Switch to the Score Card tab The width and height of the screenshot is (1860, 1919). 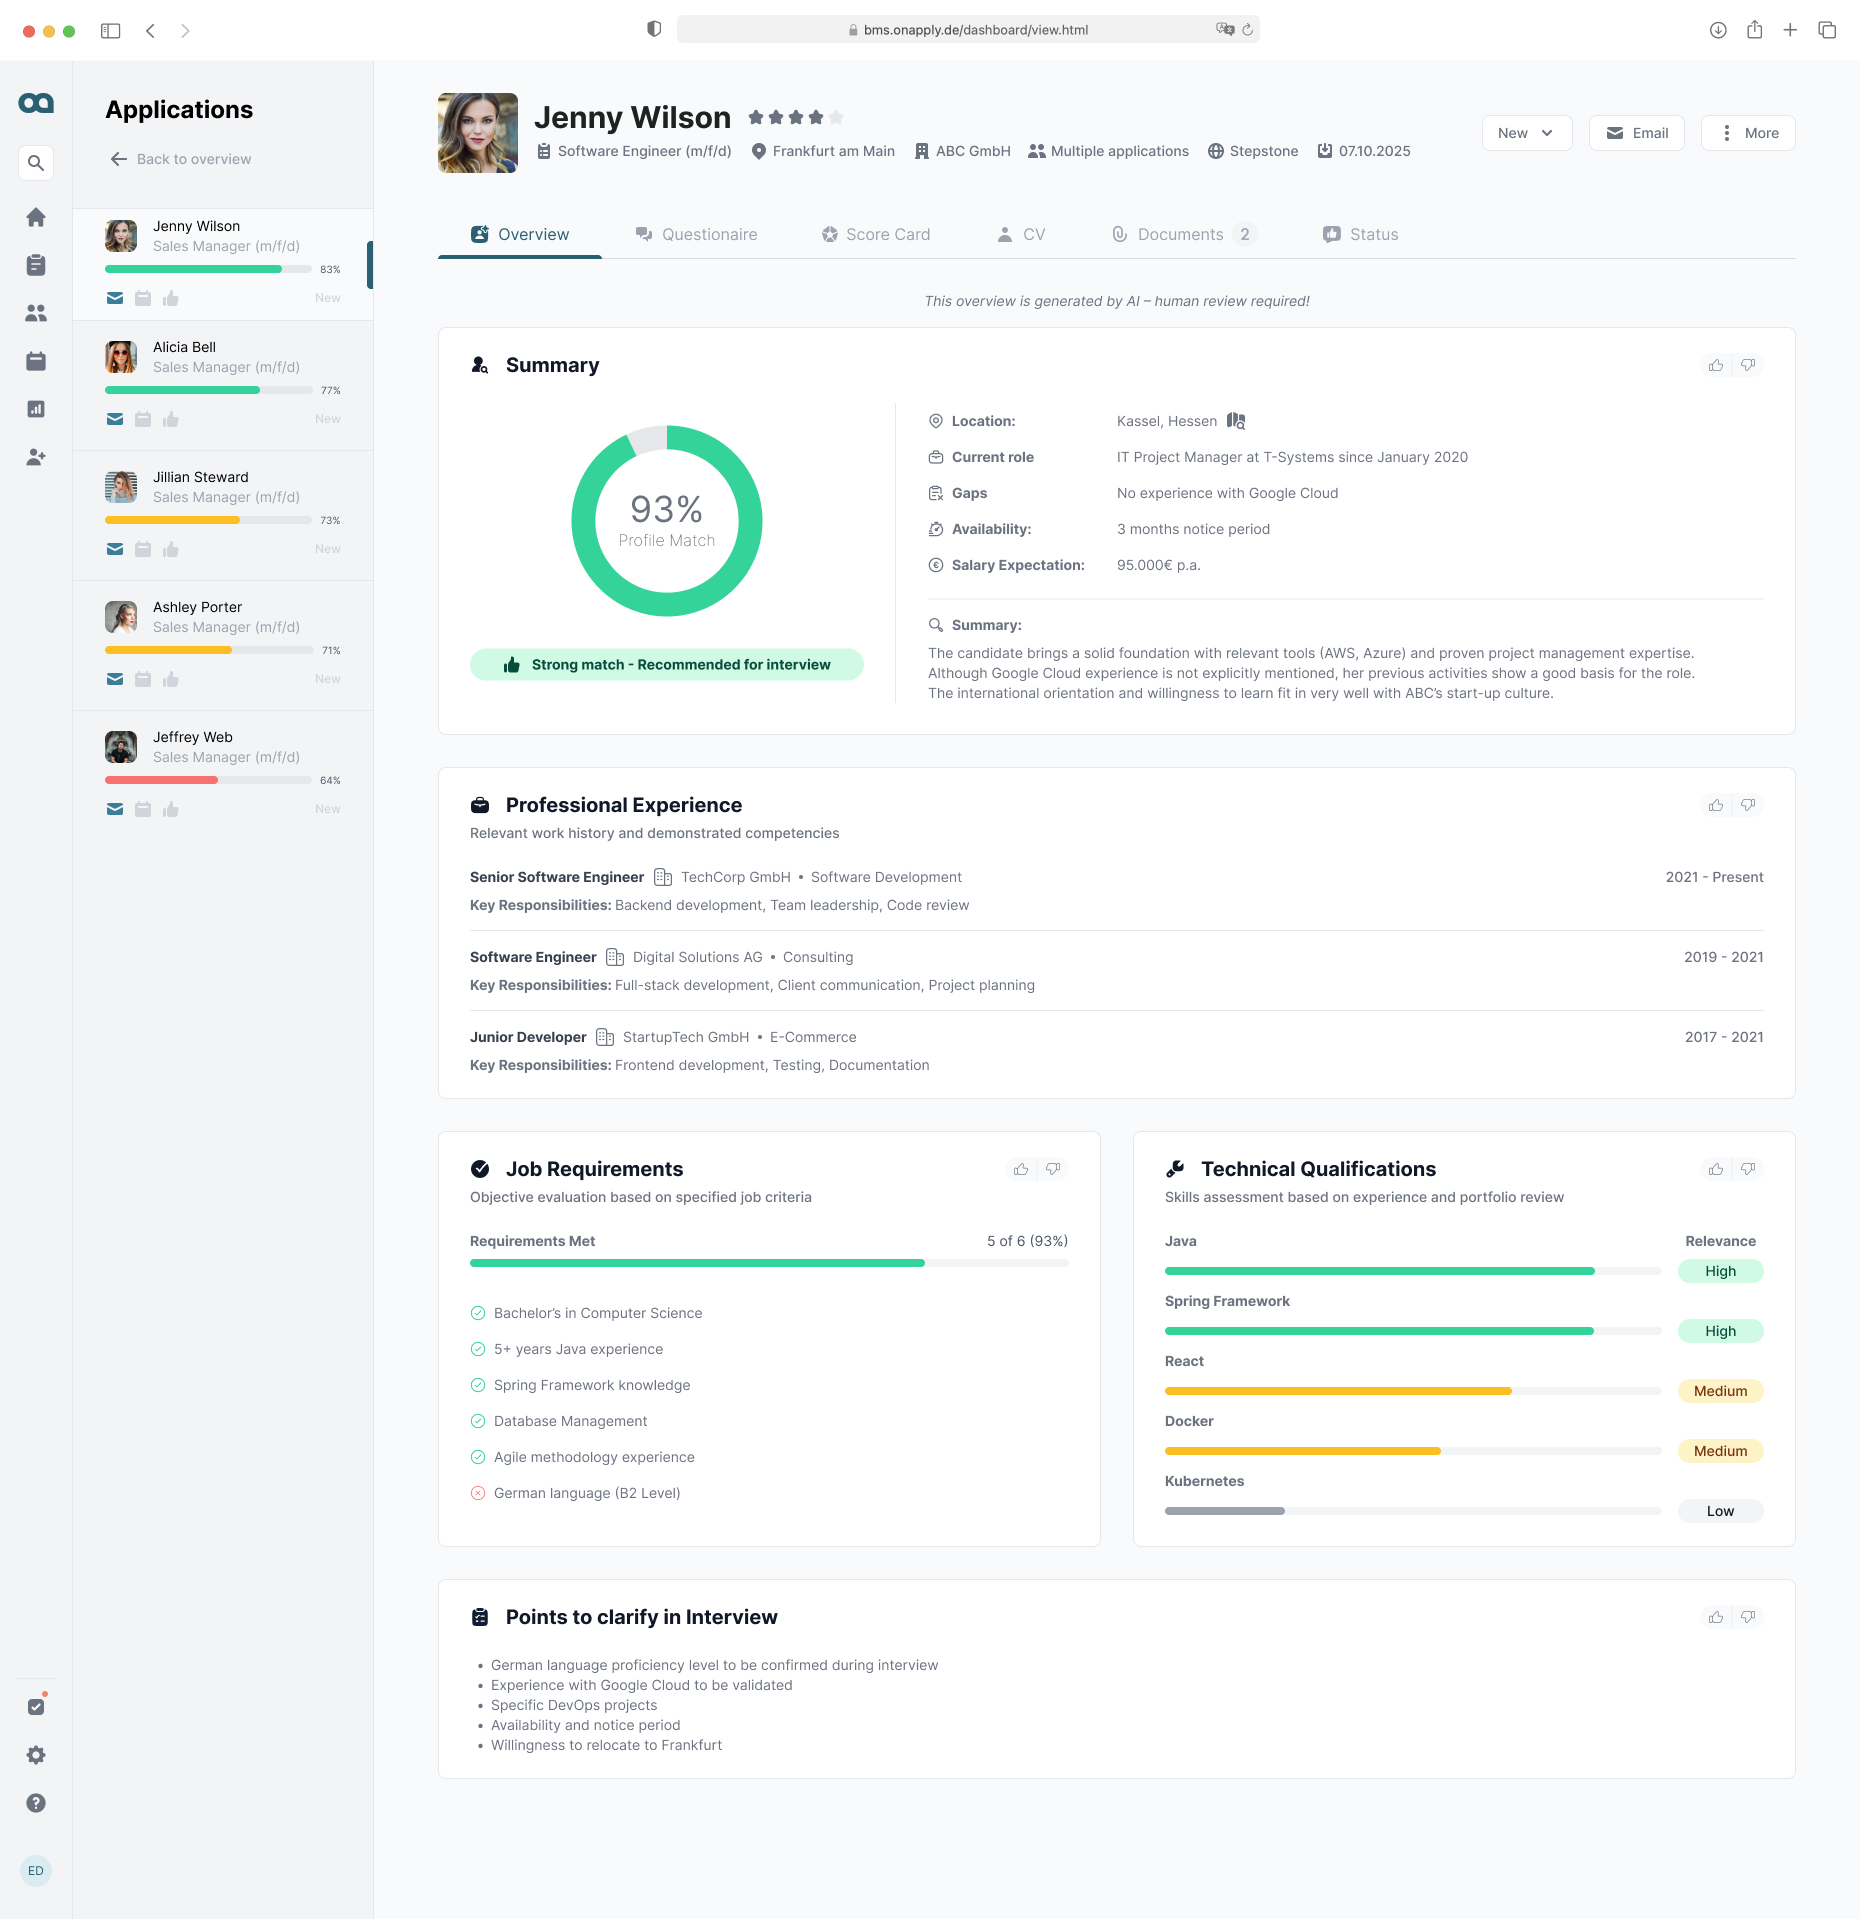876,234
